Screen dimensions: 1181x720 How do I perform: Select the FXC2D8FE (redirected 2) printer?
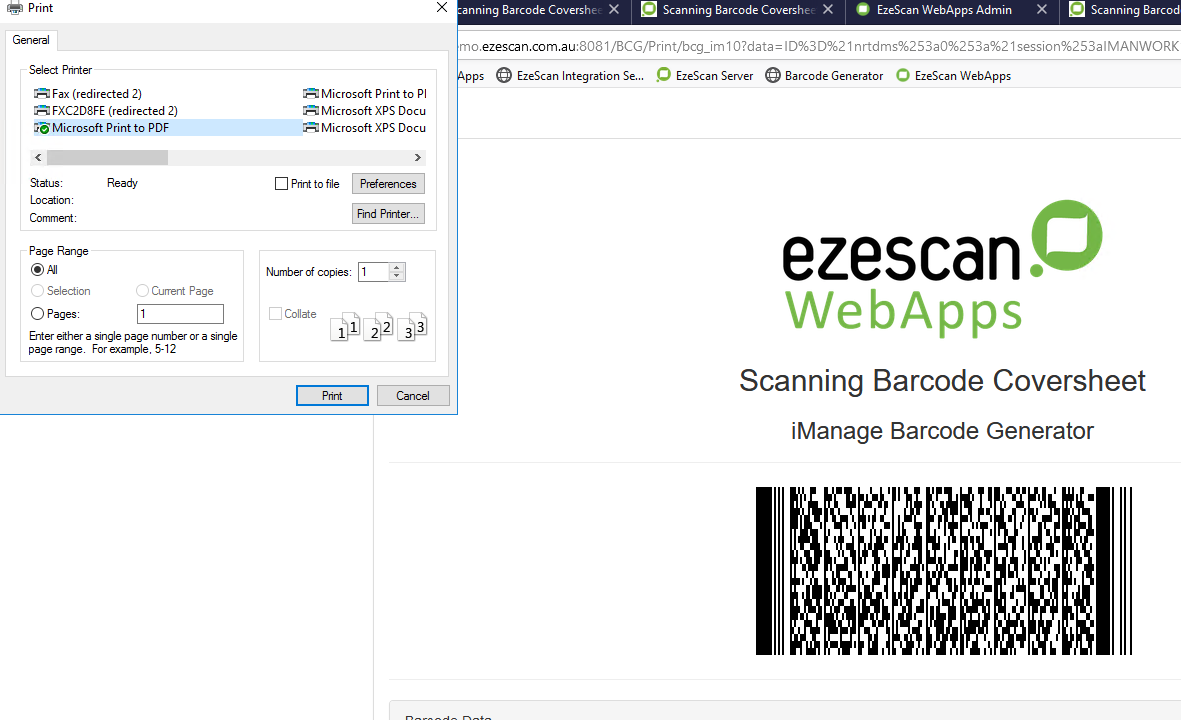(114, 111)
